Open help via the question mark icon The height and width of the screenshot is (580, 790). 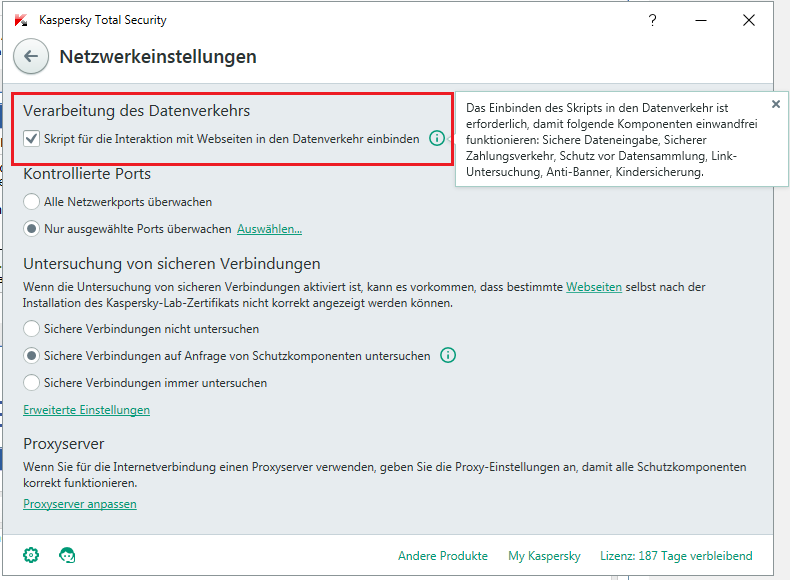(x=652, y=20)
